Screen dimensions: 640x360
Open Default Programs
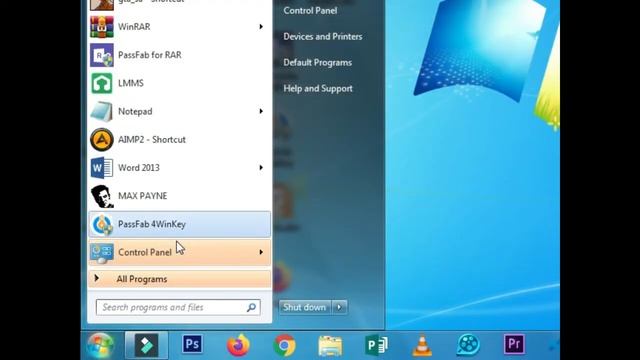[318, 63]
